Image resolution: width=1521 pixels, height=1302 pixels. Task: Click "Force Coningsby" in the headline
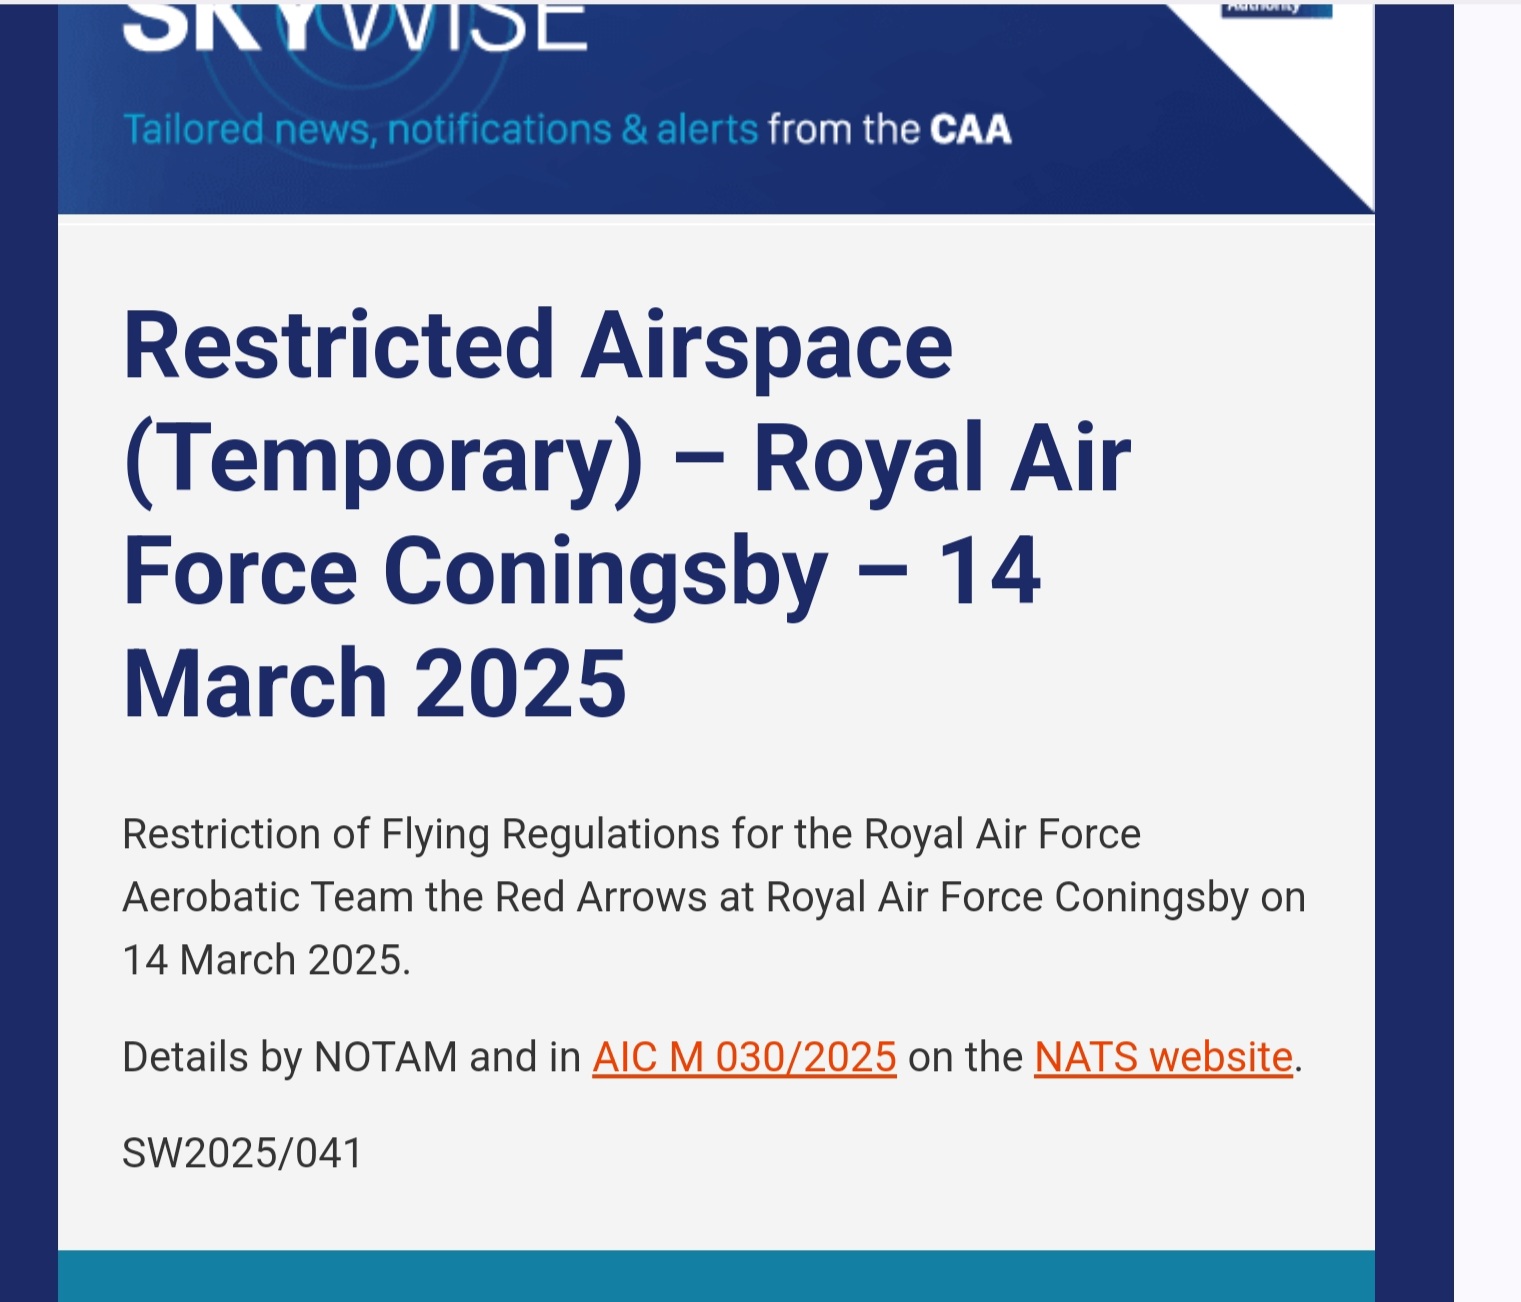click(475, 571)
